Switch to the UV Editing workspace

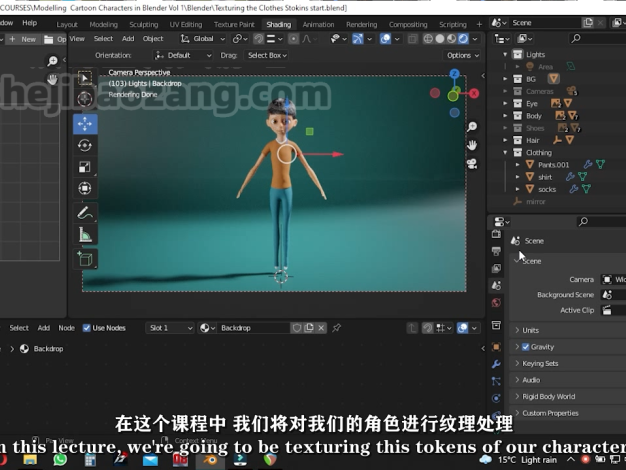pos(186,24)
